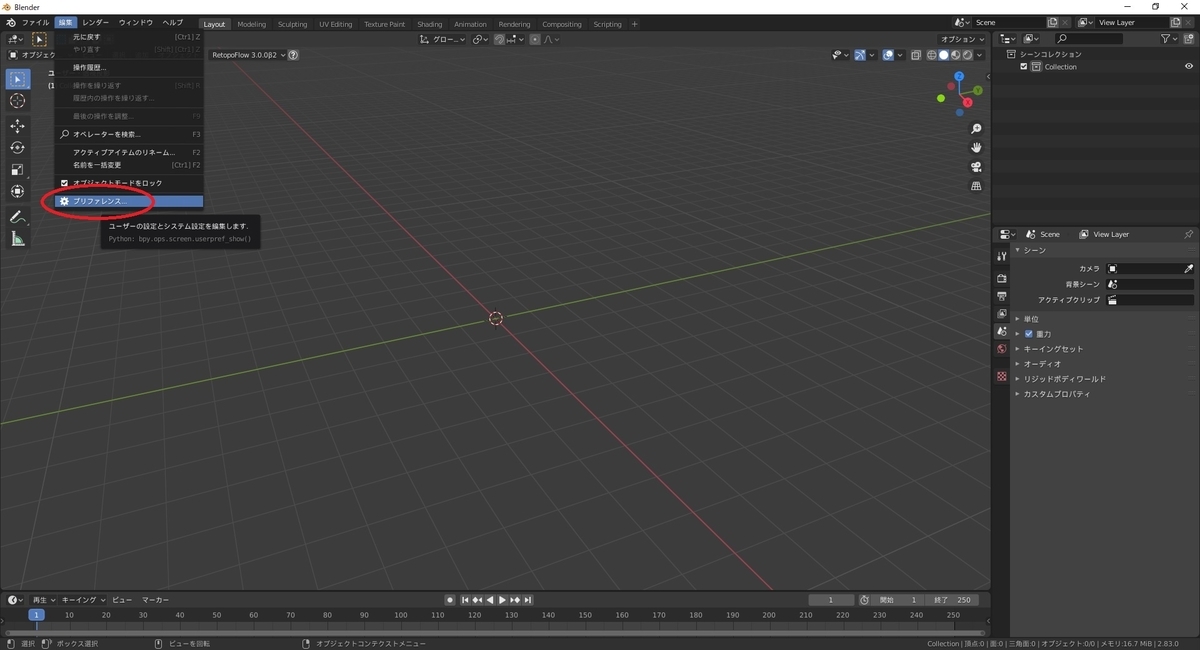Click the pan view hand icon

(x=977, y=148)
